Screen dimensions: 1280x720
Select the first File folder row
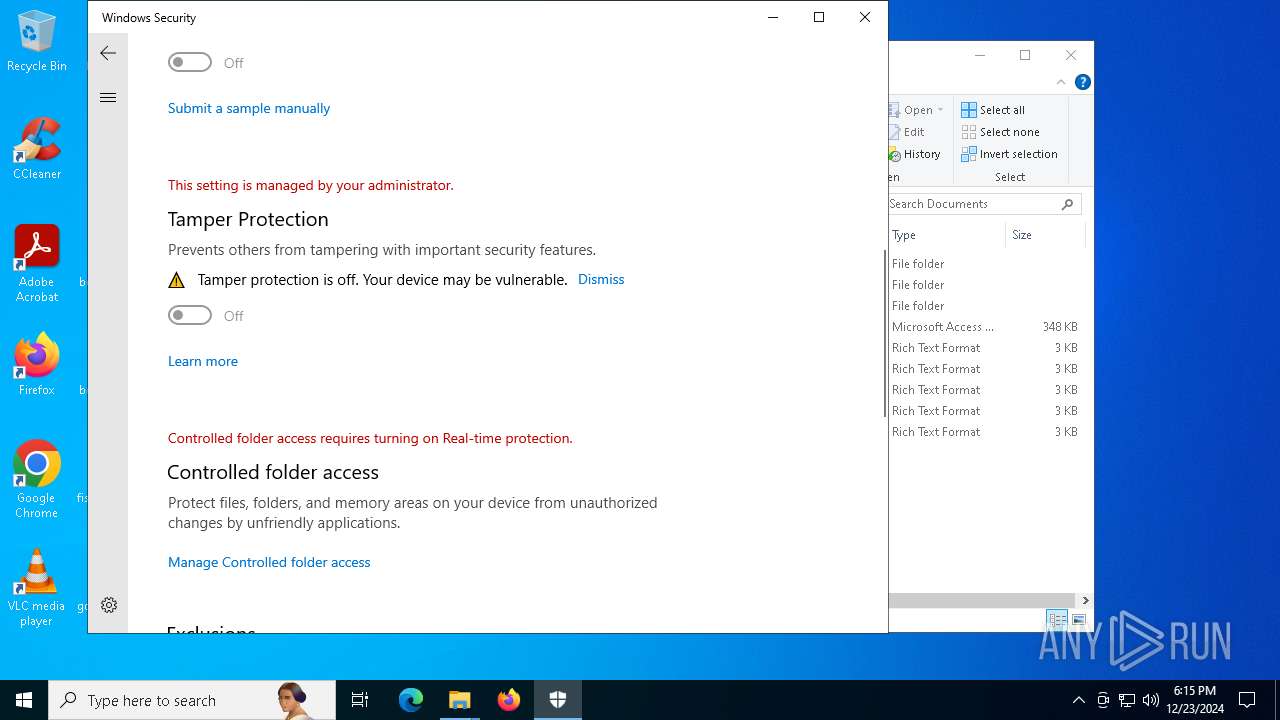pyautogui.click(x=985, y=264)
